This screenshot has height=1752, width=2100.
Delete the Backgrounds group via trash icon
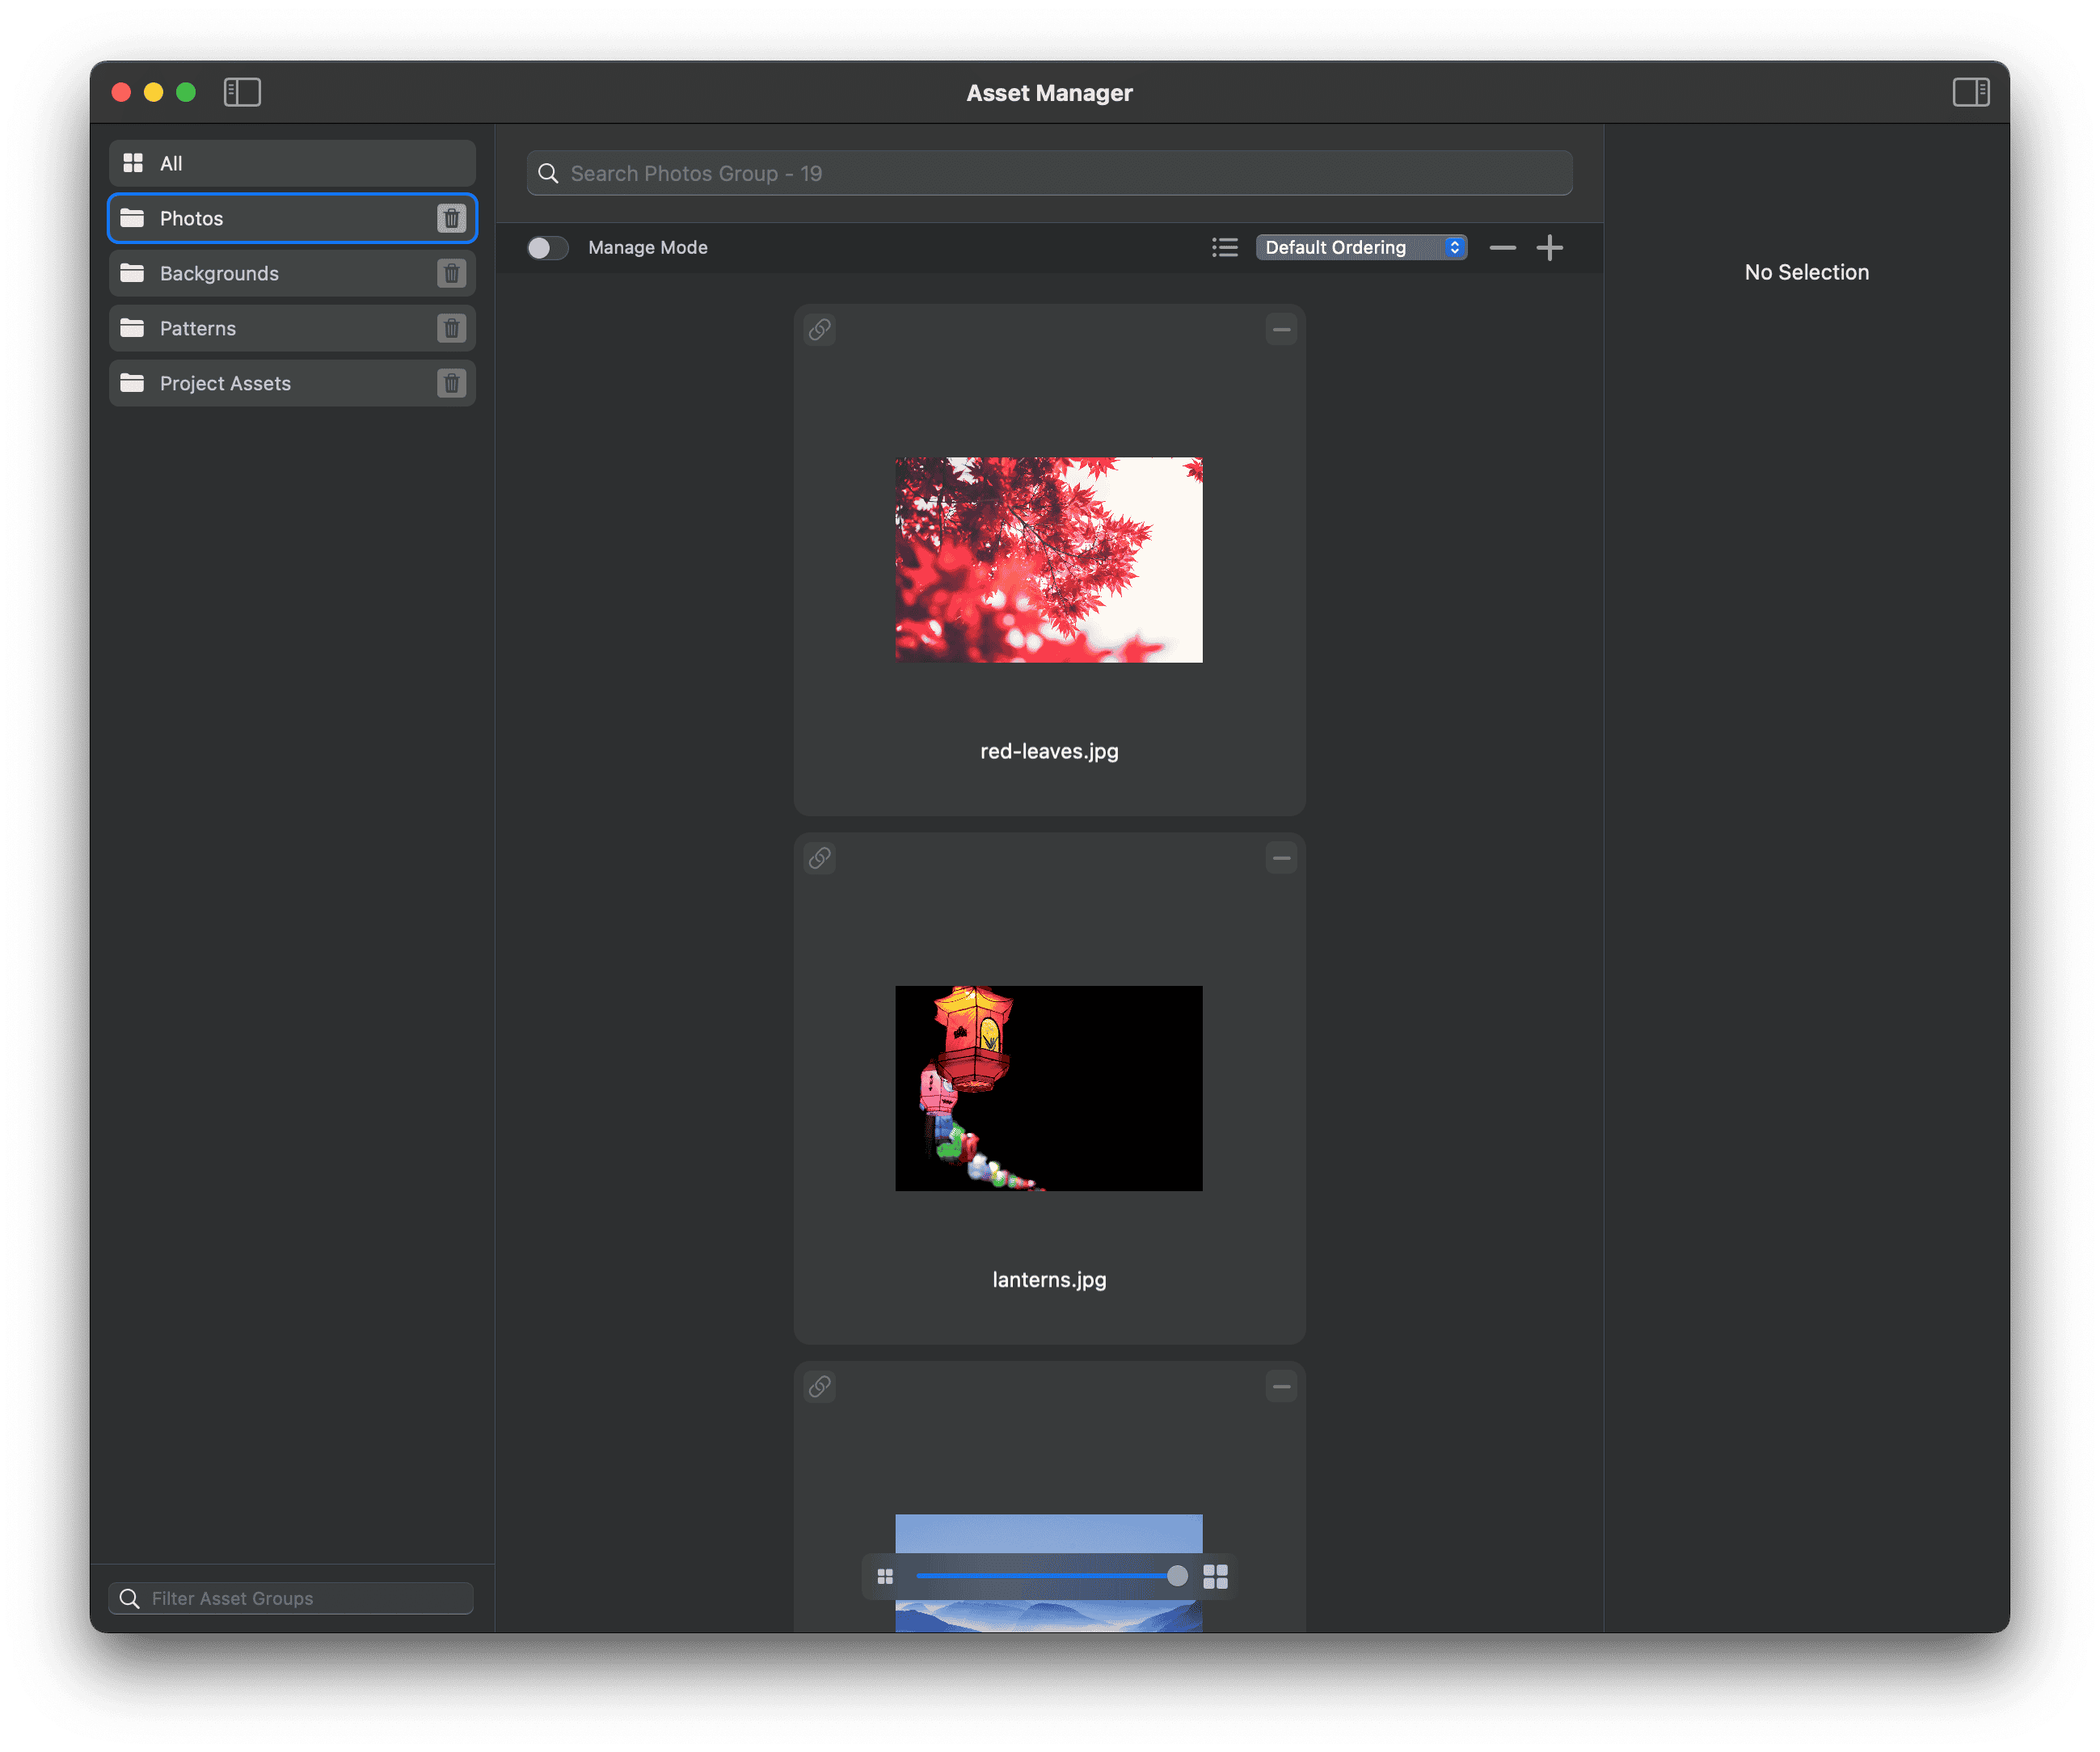pos(451,273)
